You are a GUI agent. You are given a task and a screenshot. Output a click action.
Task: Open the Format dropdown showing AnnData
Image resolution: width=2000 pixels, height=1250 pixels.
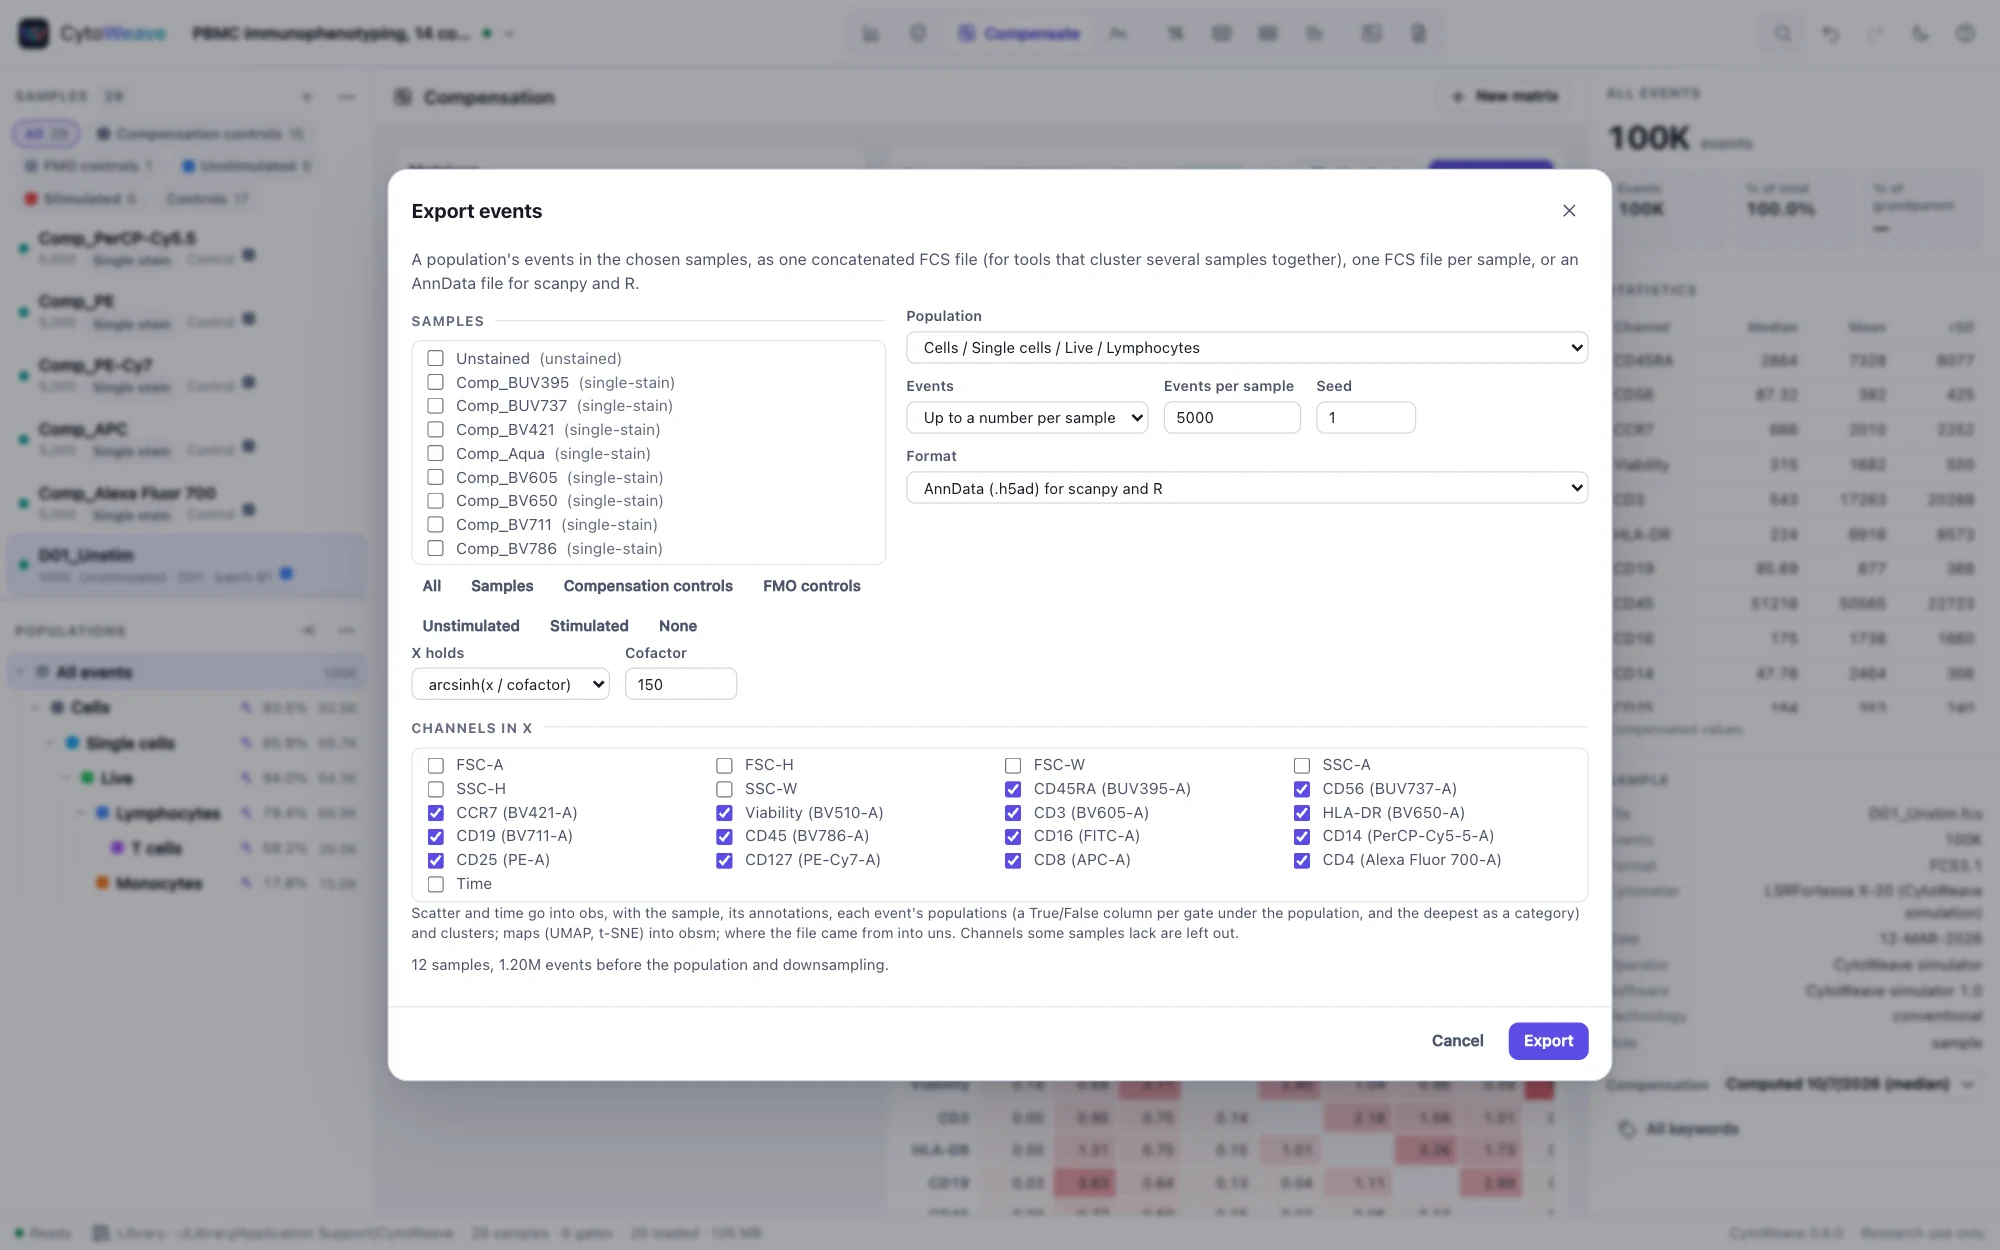point(1247,488)
